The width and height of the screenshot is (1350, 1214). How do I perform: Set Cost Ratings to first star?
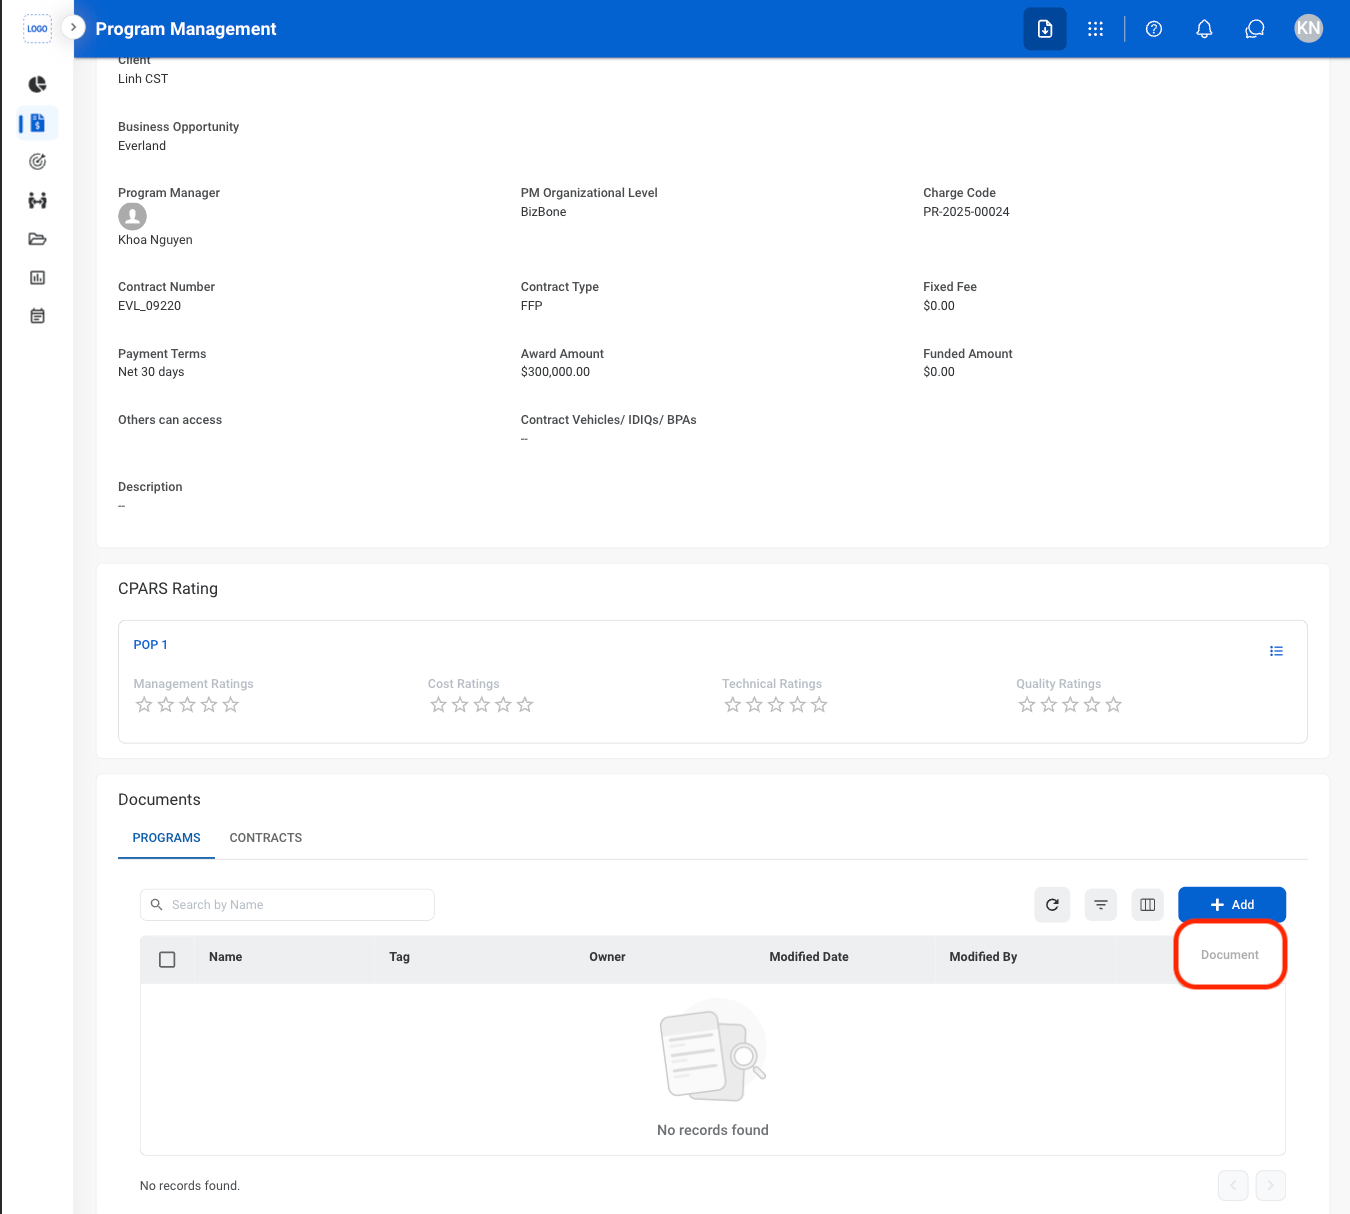tap(438, 705)
